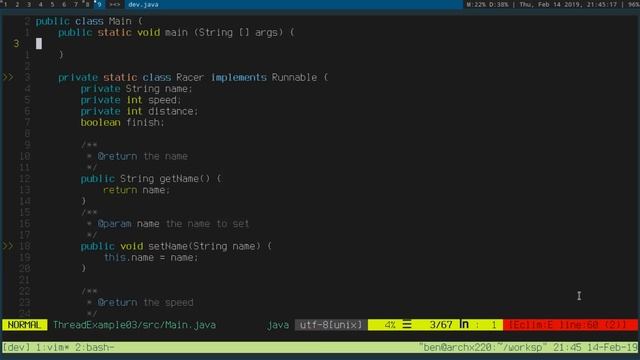
Task: Click the java filetype label in statusline
Action: coord(278,325)
